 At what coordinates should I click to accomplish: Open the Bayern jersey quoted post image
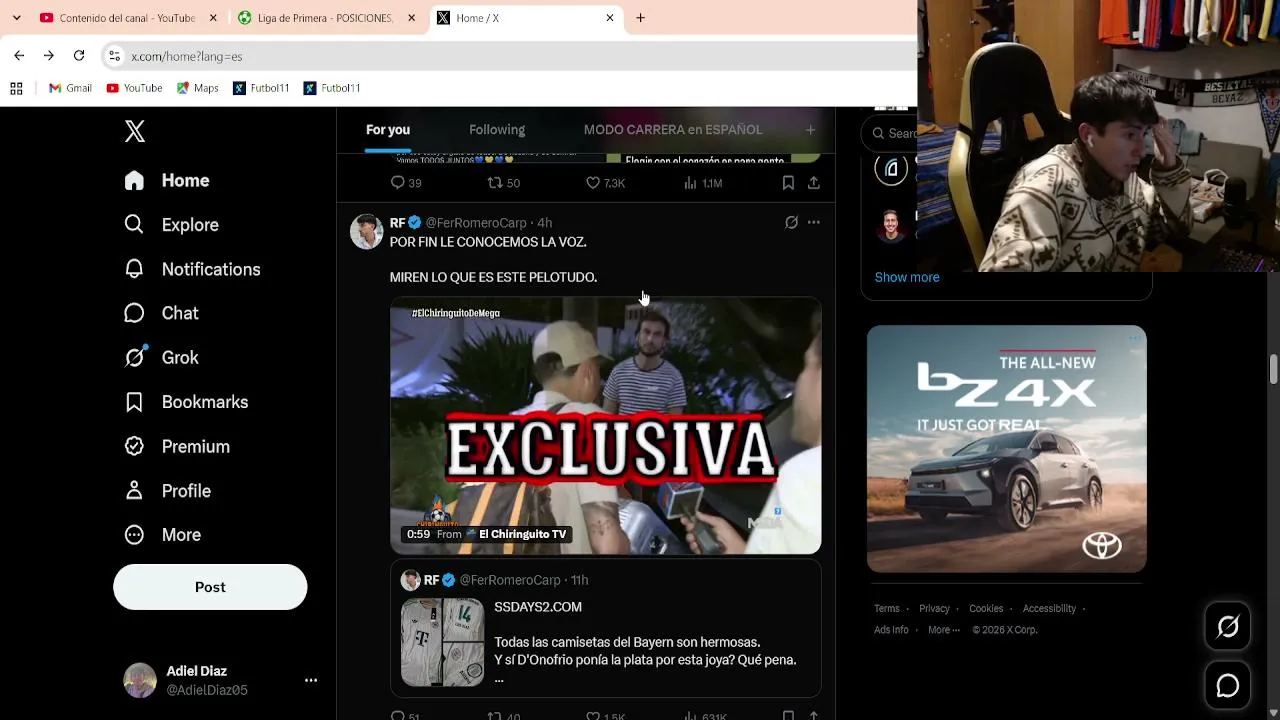pos(442,643)
